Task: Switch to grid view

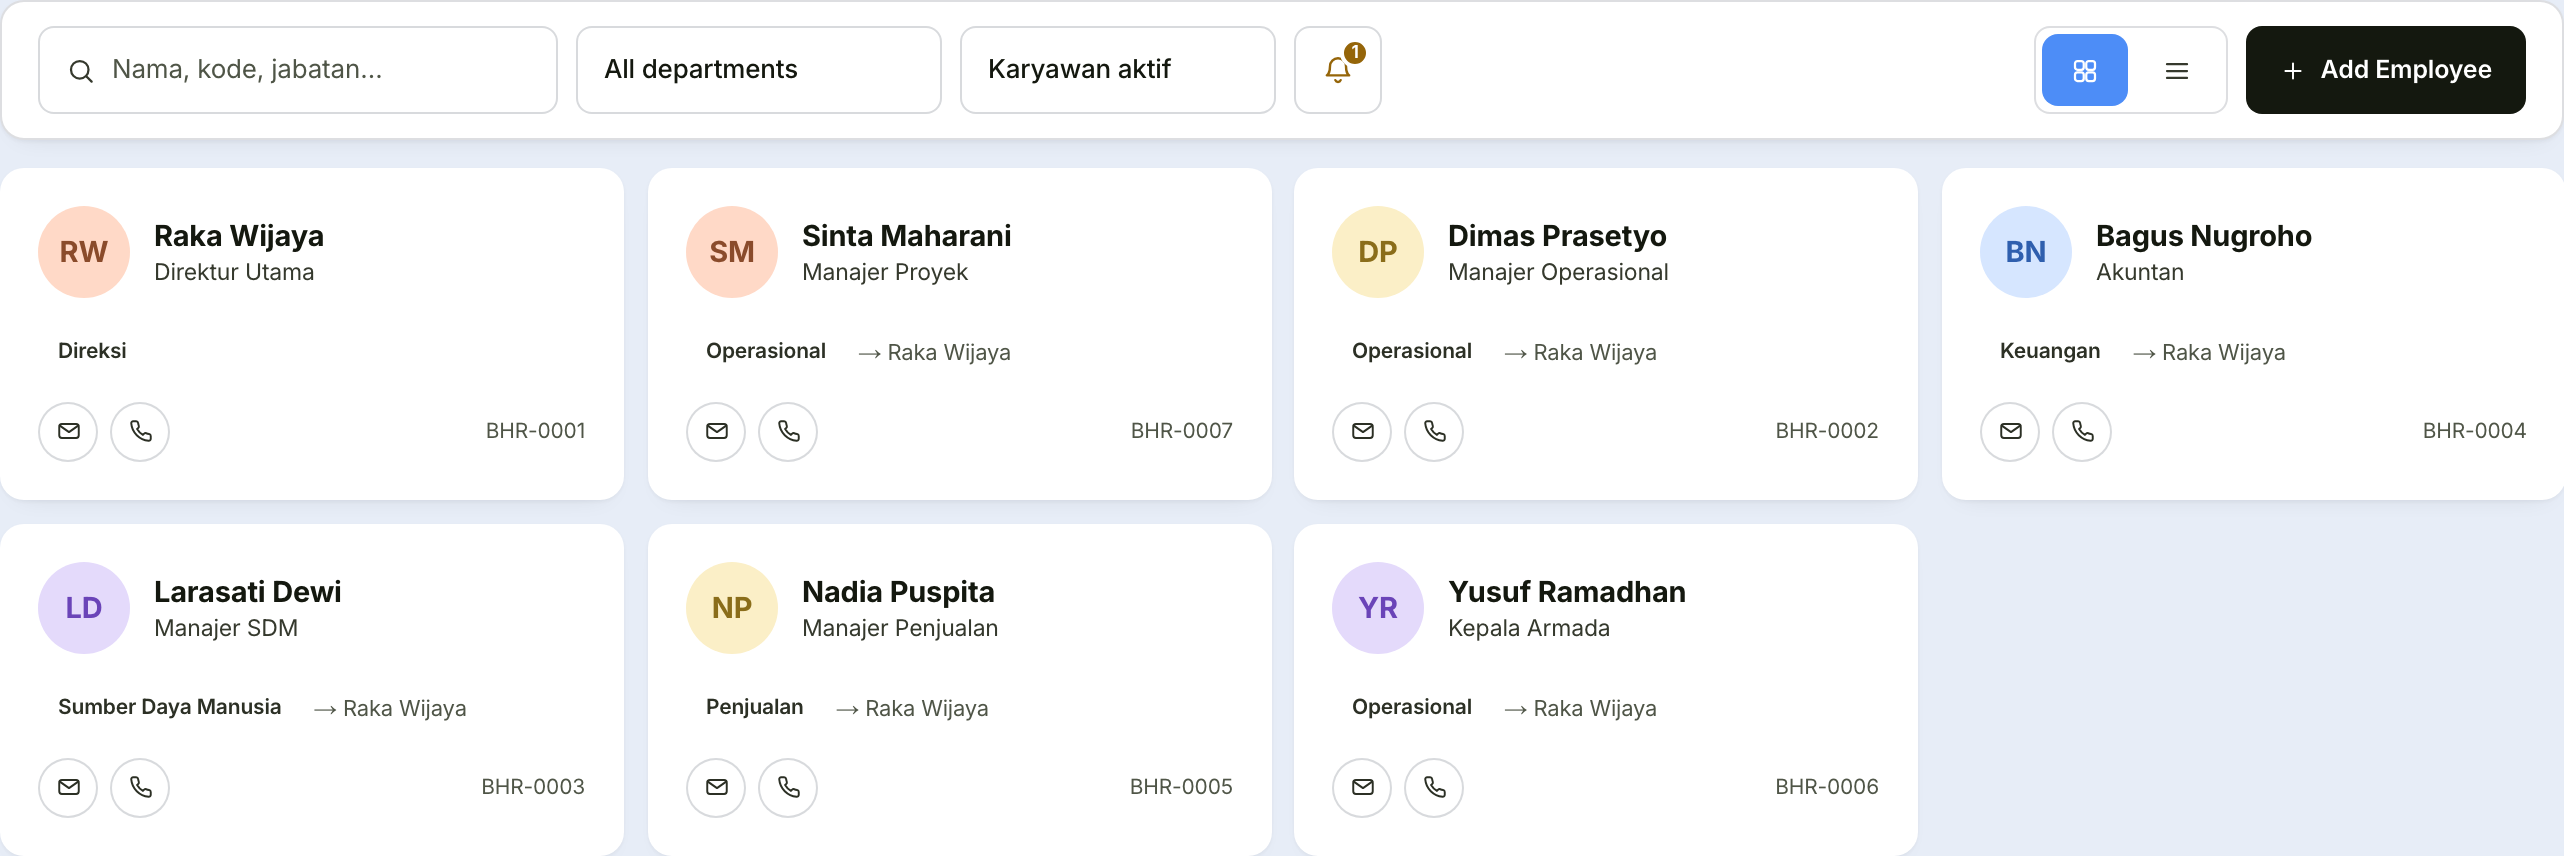Action: pyautogui.click(x=2084, y=70)
